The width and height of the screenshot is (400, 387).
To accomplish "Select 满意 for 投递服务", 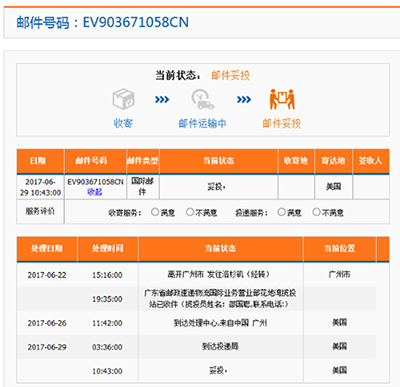I will pyautogui.click(x=281, y=212).
